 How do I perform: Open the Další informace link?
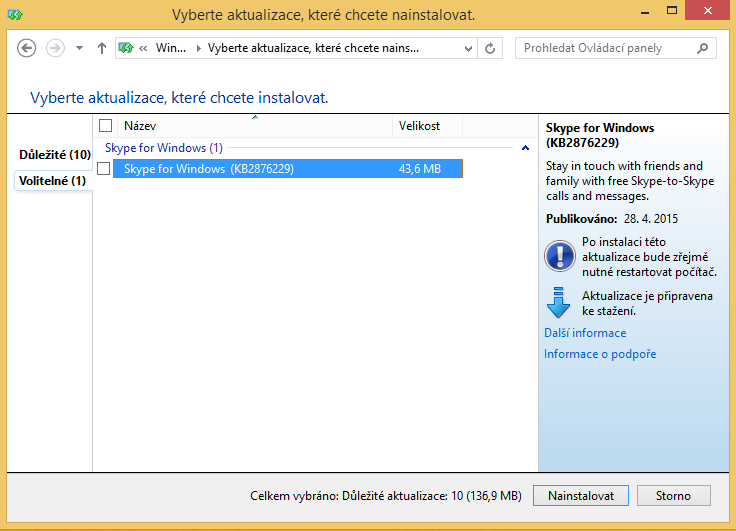pyautogui.click(x=585, y=333)
